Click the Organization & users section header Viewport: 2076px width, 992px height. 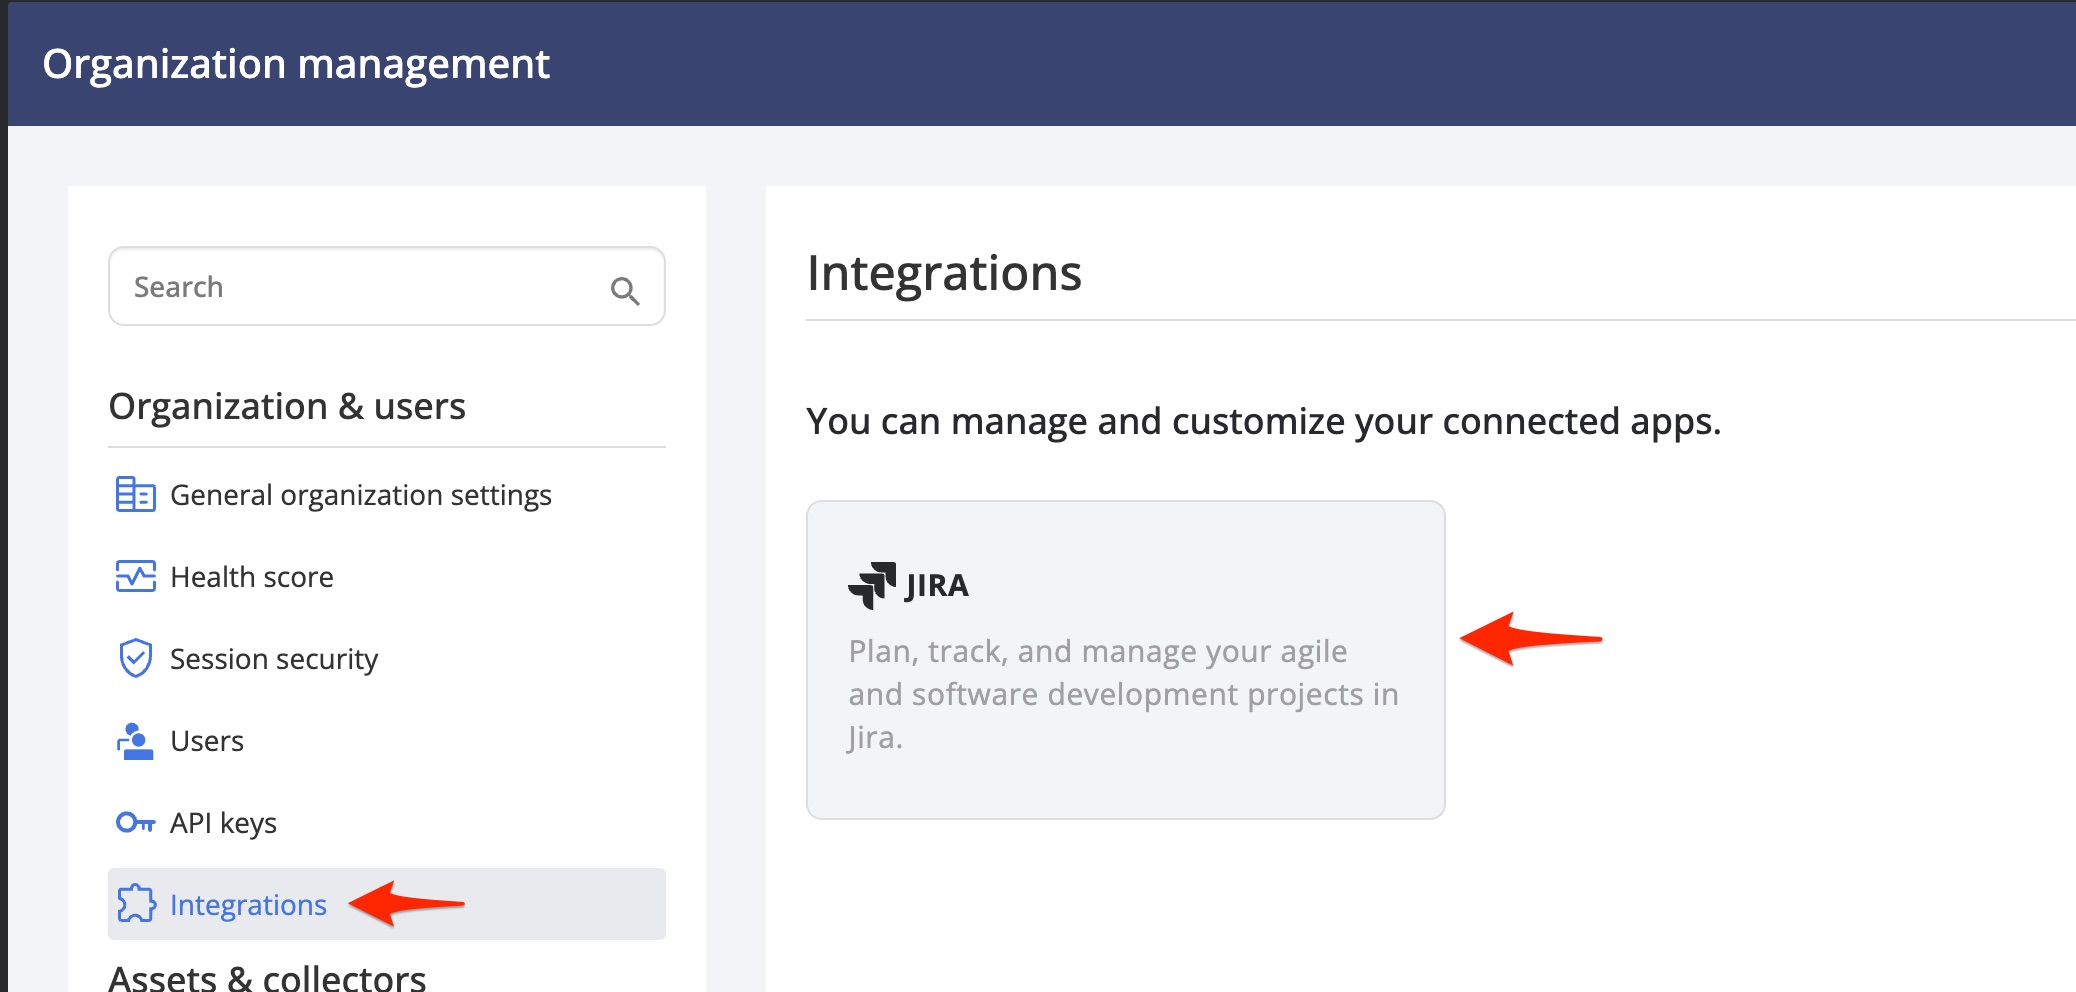(x=288, y=406)
